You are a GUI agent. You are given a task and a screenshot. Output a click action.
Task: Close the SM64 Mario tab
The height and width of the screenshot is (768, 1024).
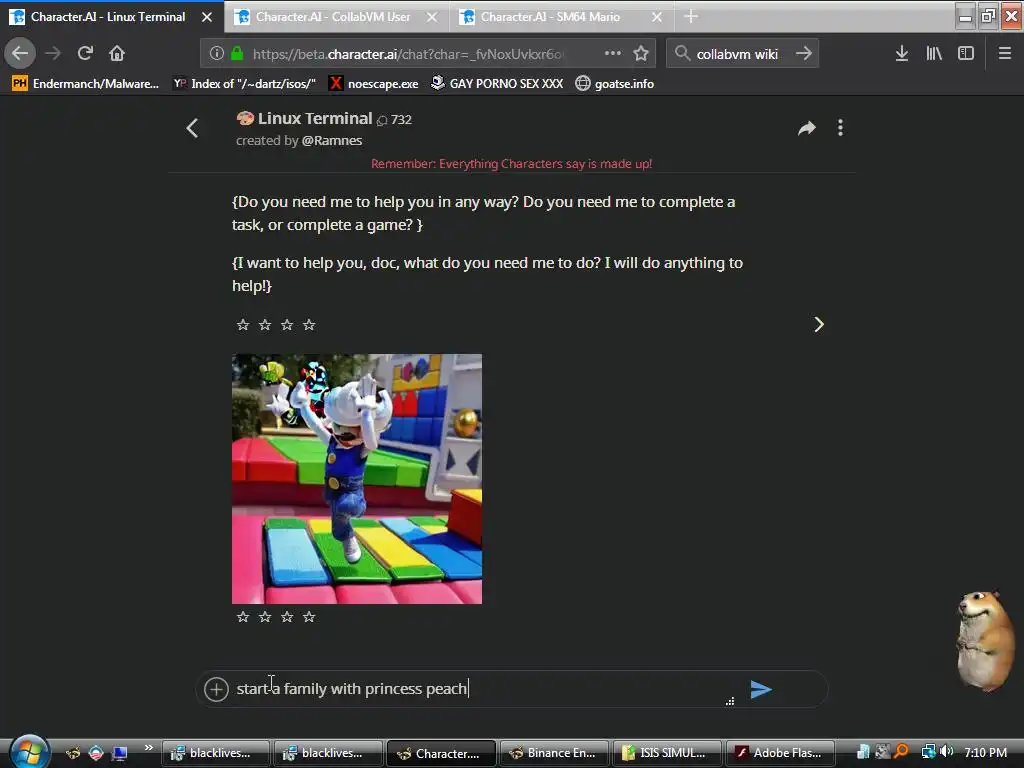click(657, 17)
